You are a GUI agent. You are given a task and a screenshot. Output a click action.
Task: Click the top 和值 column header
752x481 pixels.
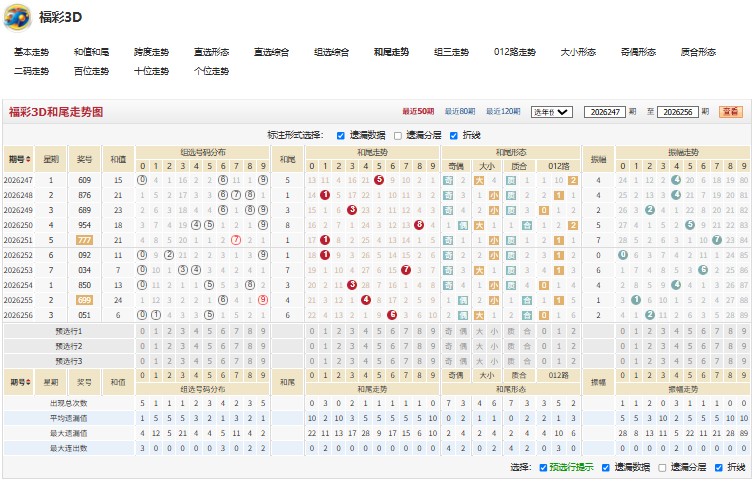(x=118, y=159)
